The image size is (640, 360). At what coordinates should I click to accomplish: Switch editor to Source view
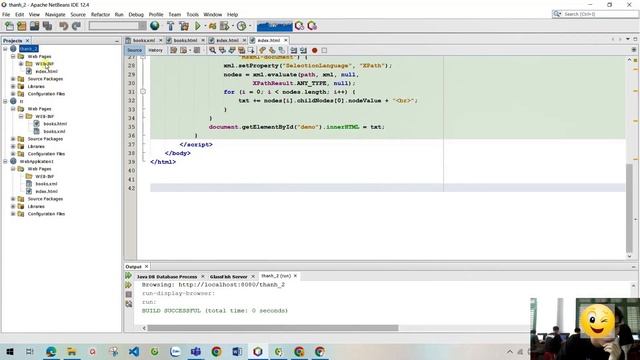(x=134, y=50)
